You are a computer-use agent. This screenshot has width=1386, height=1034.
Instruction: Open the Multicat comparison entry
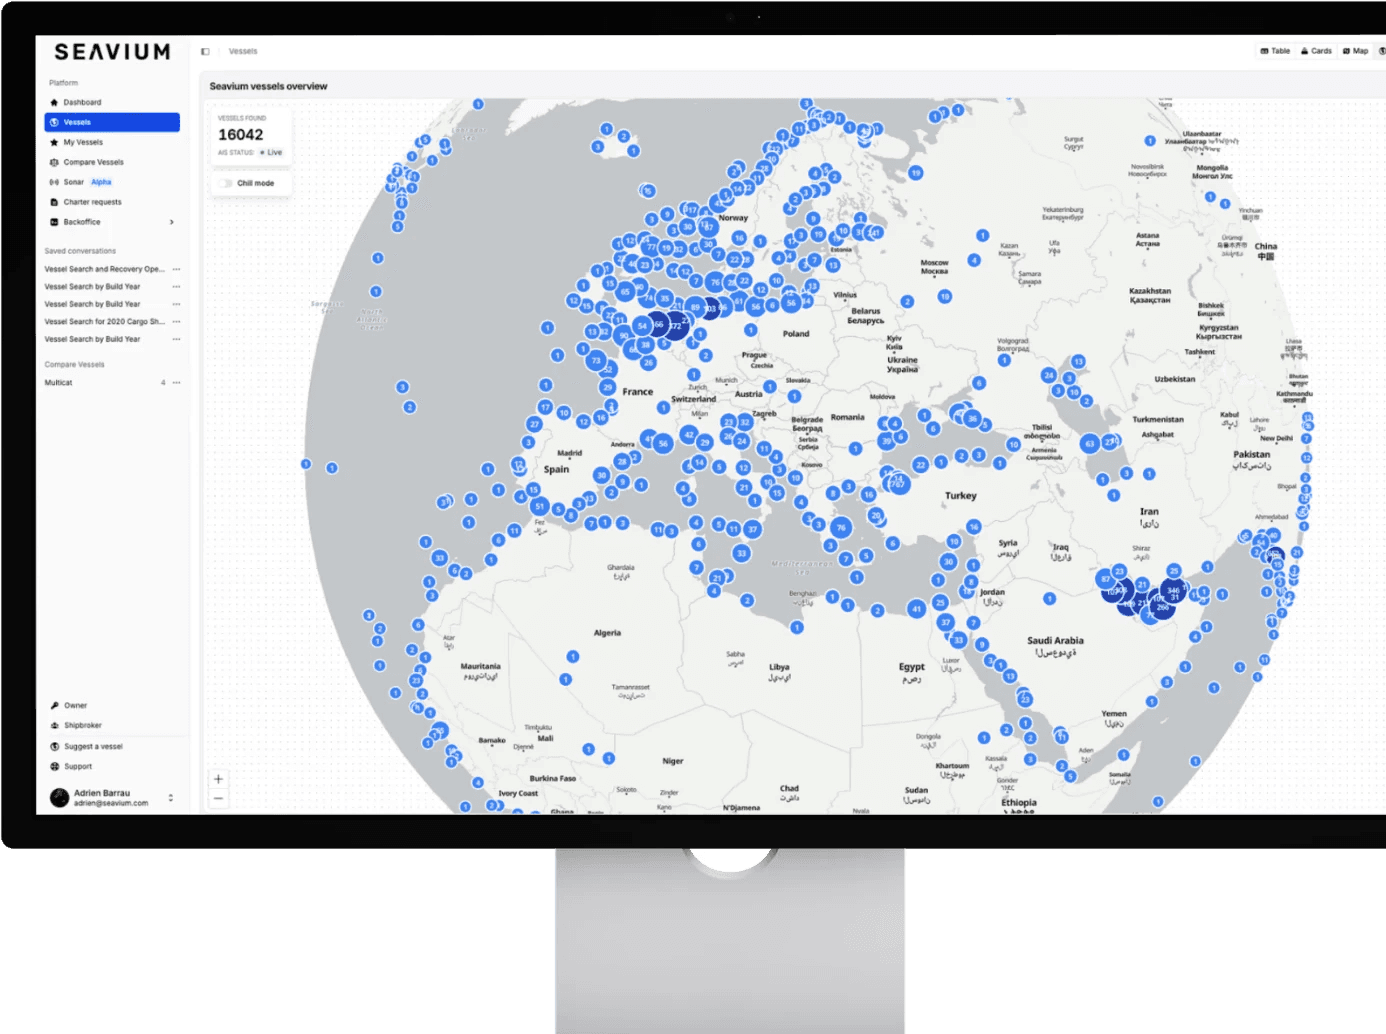(x=58, y=383)
